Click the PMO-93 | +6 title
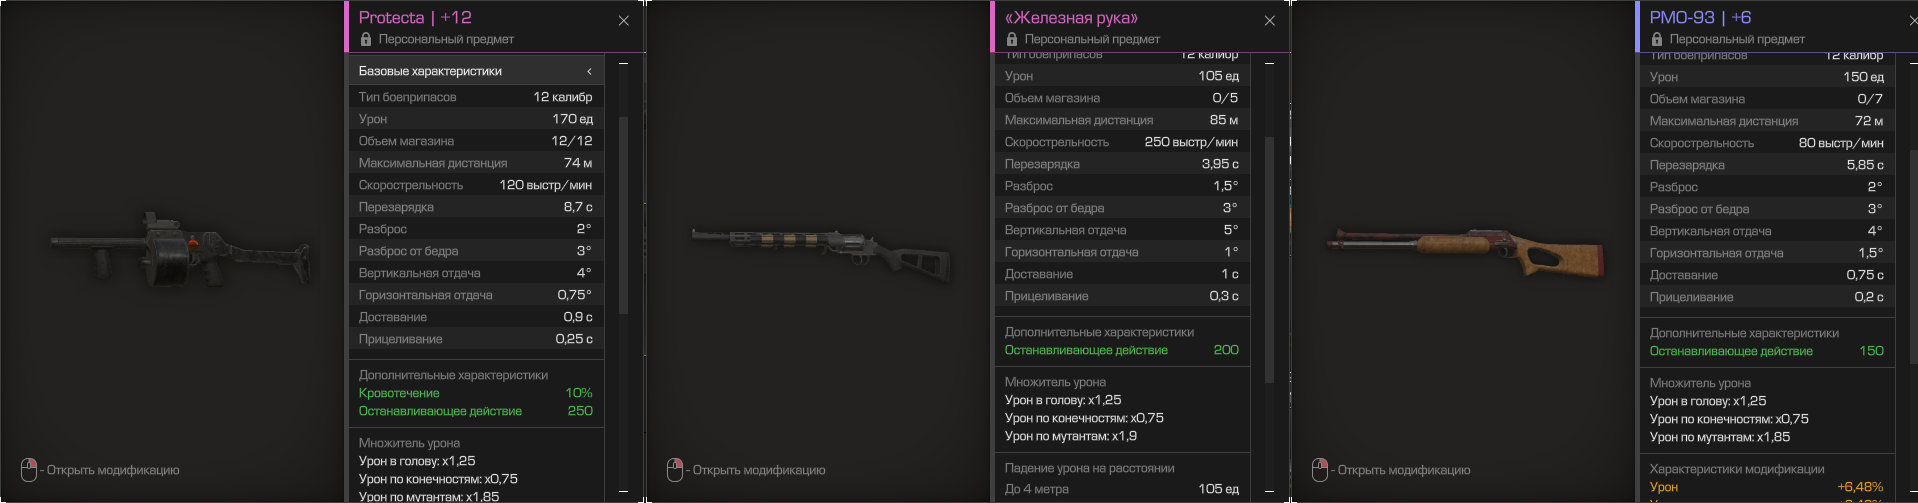This screenshot has width=1918, height=503. click(x=1700, y=17)
